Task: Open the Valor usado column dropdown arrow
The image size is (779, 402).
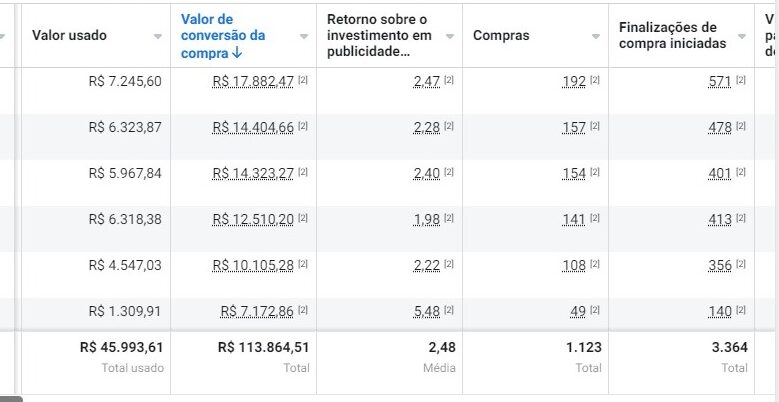Action: click(158, 36)
